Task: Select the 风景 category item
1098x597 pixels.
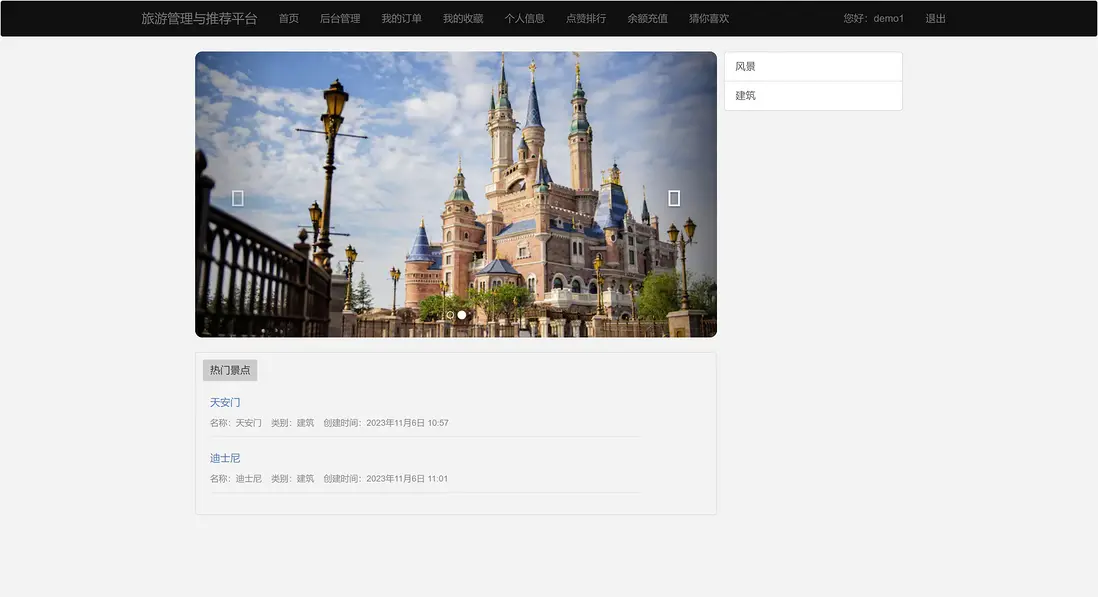Action: (x=813, y=66)
